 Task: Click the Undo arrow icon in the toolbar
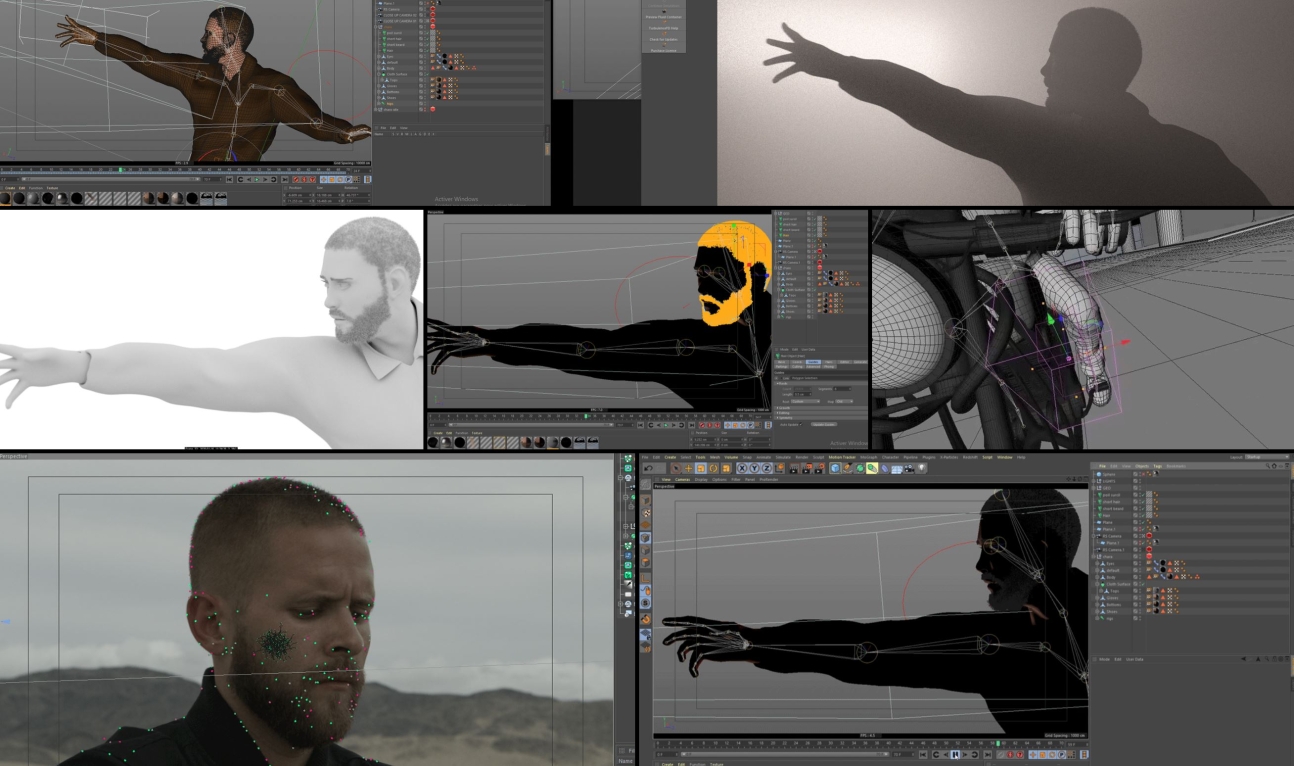click(x=646, y=466)
